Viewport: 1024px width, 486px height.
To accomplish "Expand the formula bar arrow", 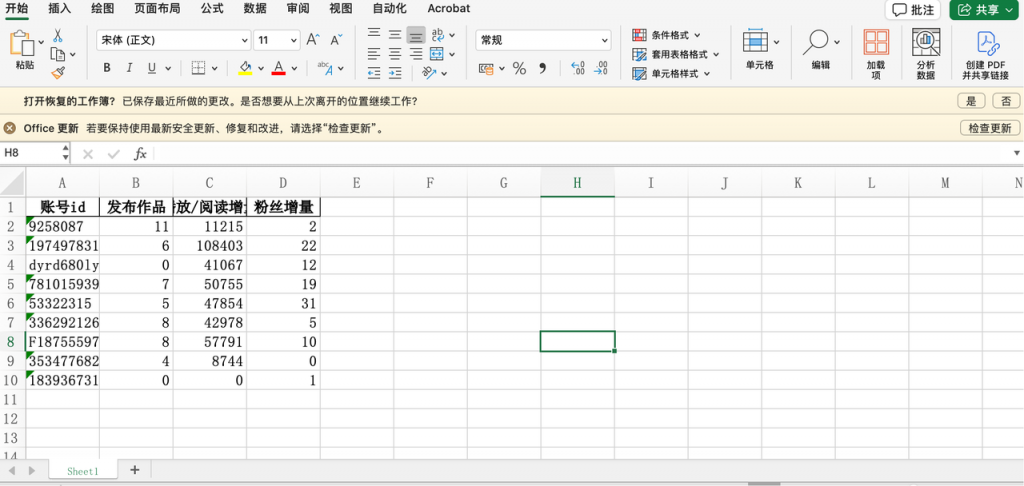I will pyautogui.click(x=1016, y=154).
